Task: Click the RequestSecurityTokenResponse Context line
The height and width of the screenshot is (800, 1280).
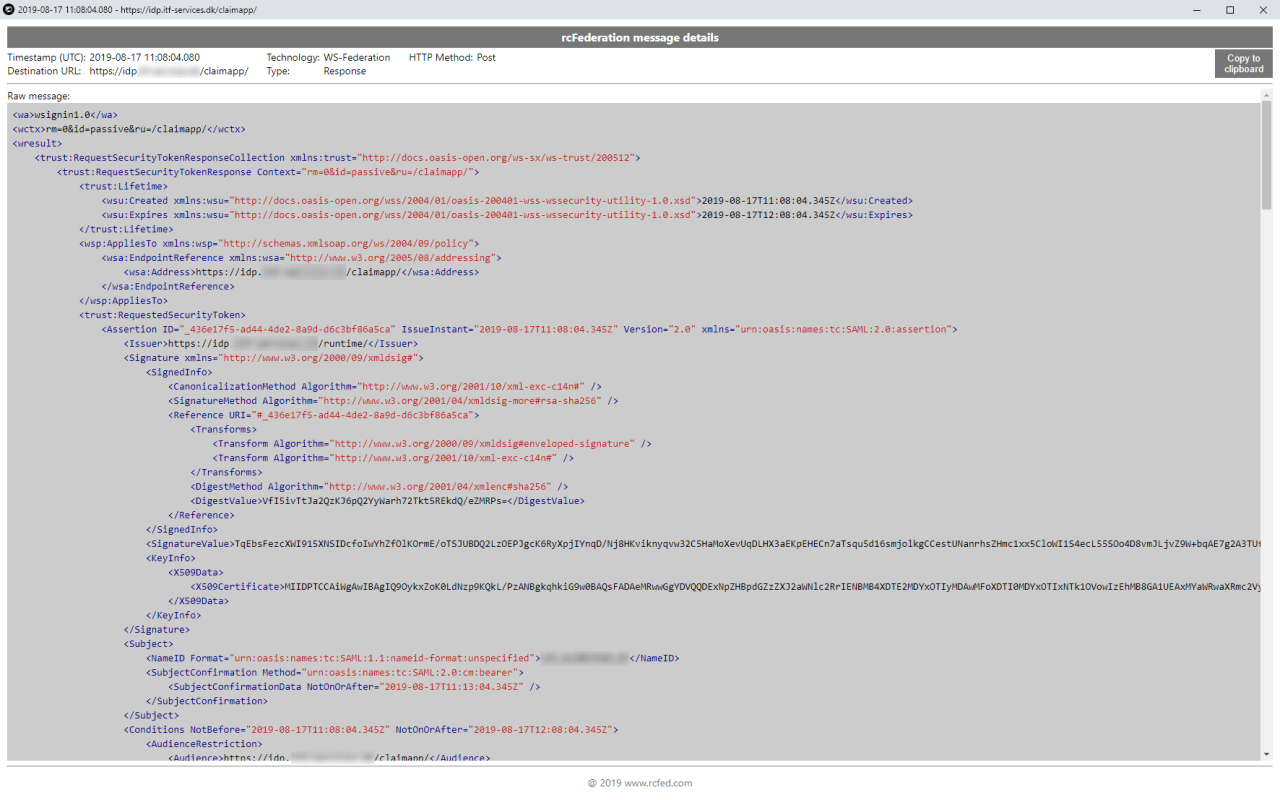Action: [x=269, y=172]
